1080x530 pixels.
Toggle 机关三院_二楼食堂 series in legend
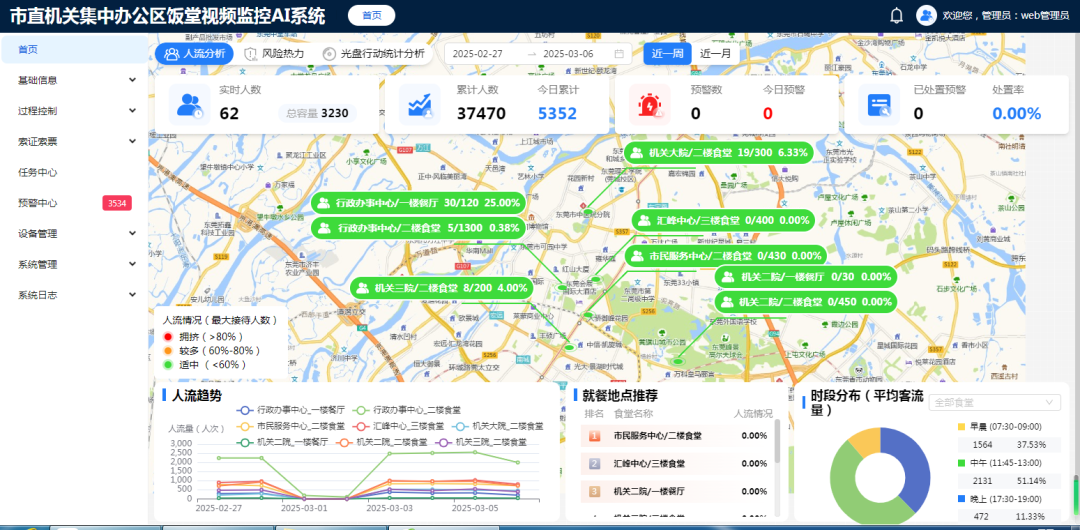(x=481, y=442)
